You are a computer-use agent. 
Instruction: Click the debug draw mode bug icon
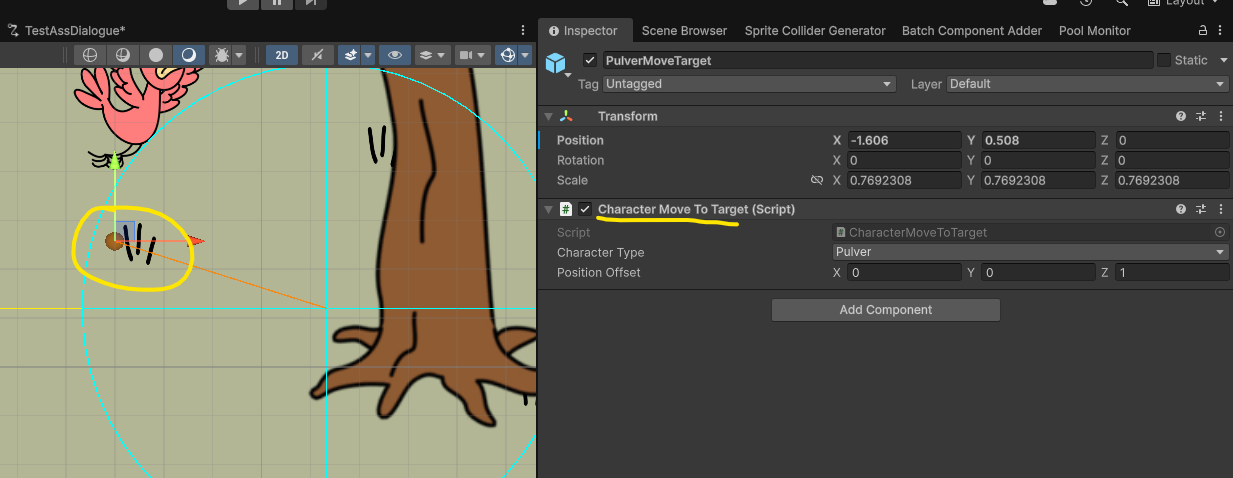click(x=222, y=55)
